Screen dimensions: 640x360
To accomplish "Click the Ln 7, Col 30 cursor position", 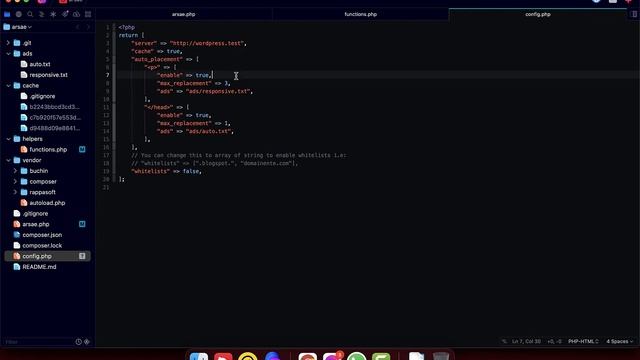I will (526, 341).
